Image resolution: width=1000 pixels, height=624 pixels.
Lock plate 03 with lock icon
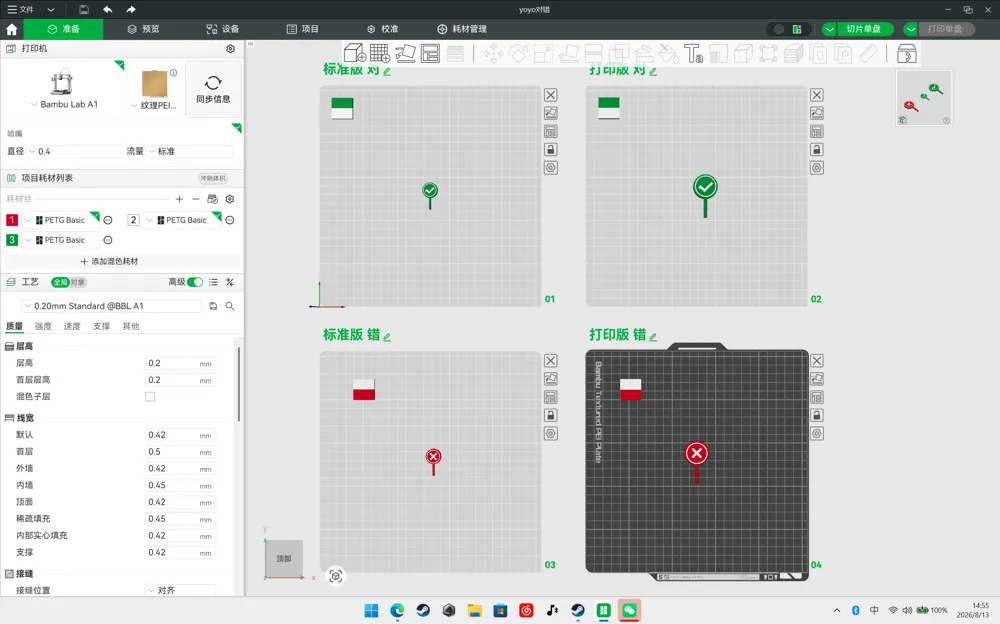550,415
